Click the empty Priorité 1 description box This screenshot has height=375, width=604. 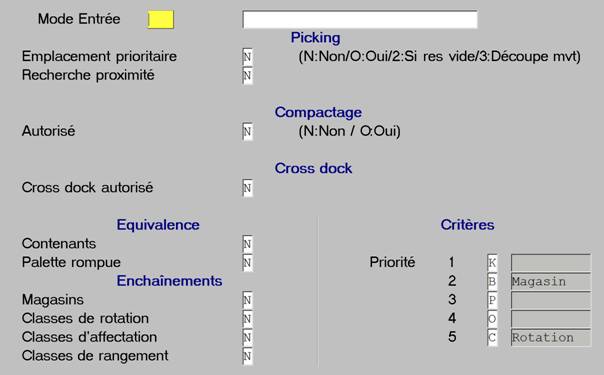pyautogui.click(x=551, y=263)
